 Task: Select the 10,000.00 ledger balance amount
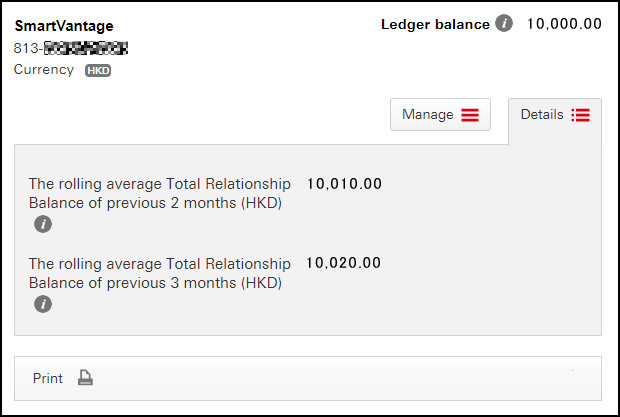pos(564,24)
